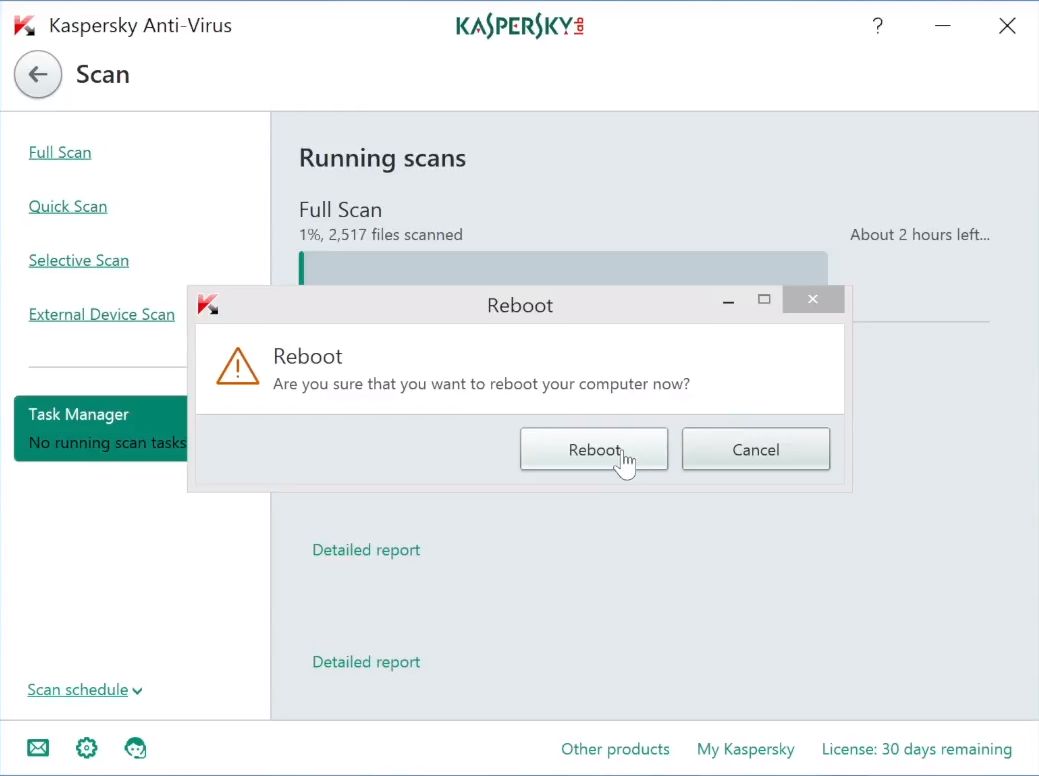Image resolution: width=1039 pixels, height=776 pixels.
Task: Open My Kaspersky from the footer
Action: [745, 749]
